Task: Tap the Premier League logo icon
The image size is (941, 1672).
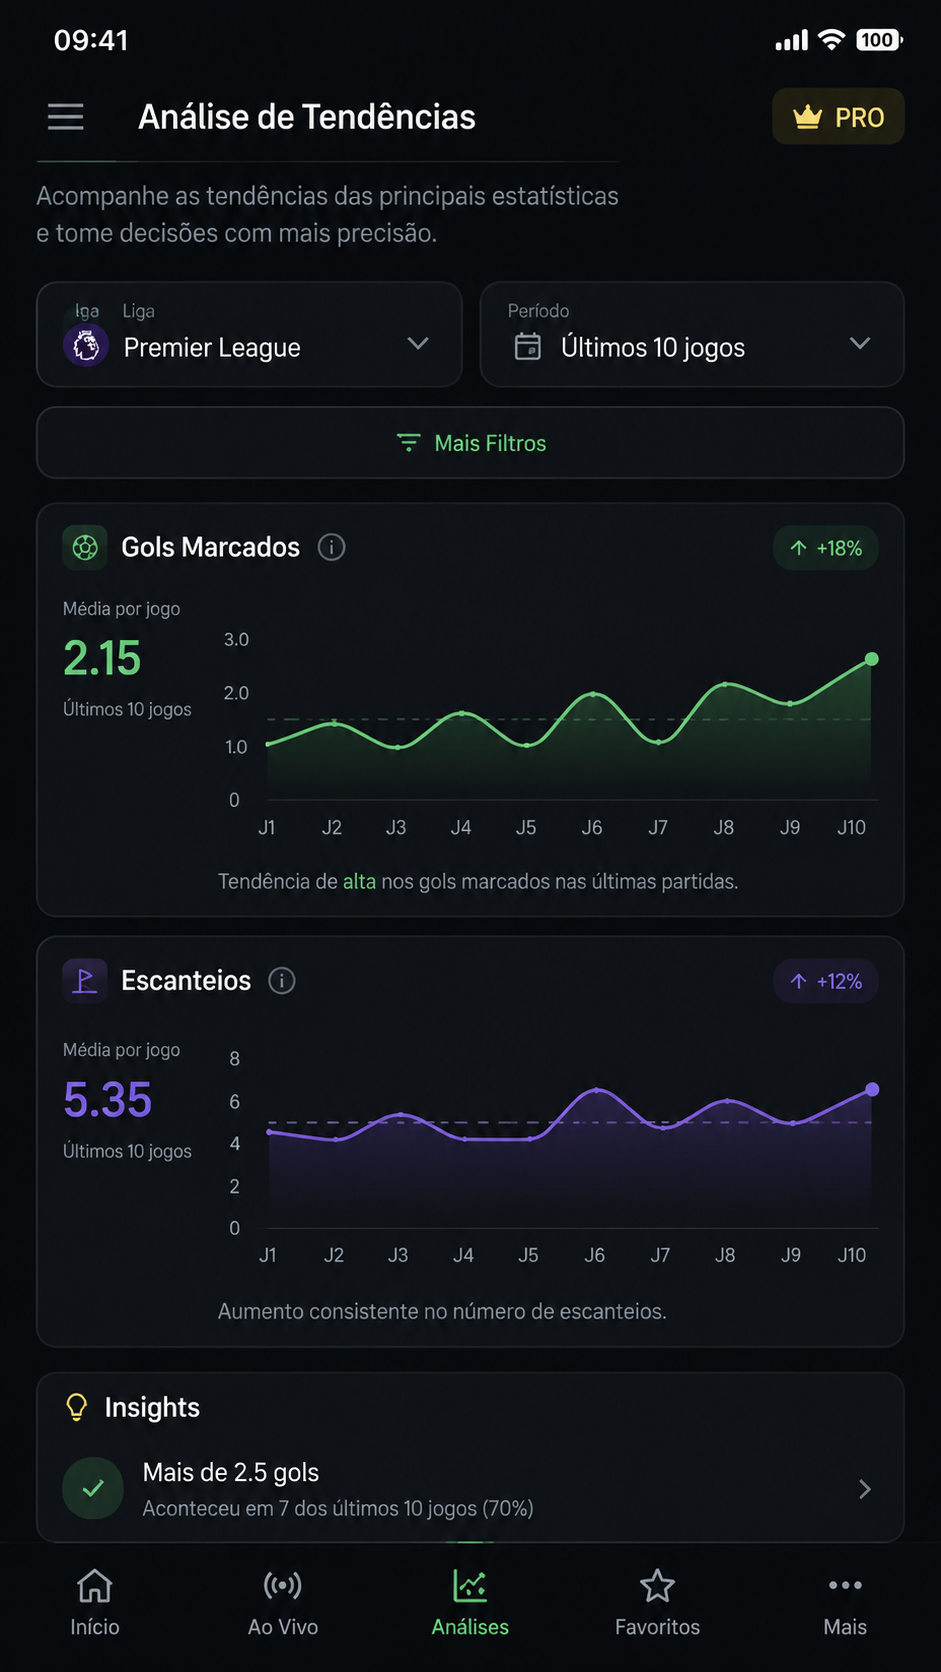Action: 86,347
